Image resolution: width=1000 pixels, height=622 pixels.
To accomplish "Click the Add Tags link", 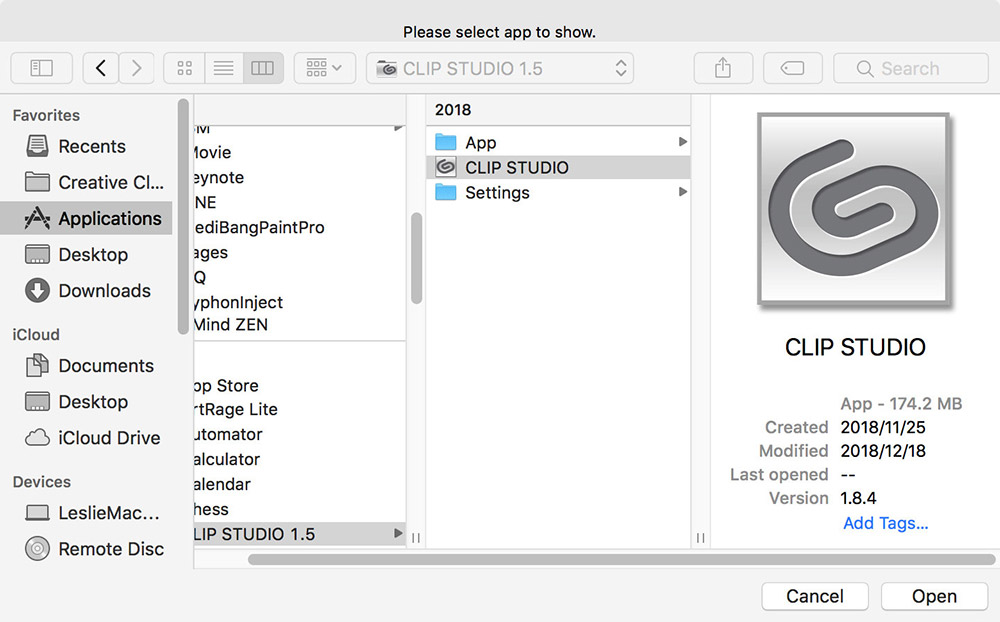I will click(886, 523).
